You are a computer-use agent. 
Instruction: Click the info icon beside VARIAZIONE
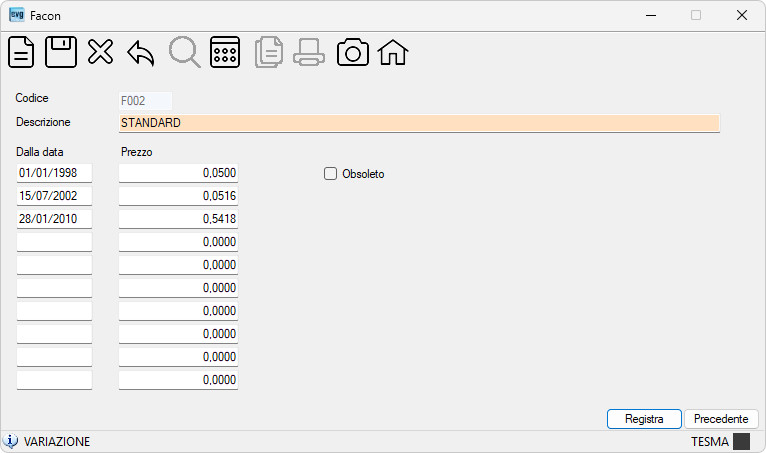point(10,441)
